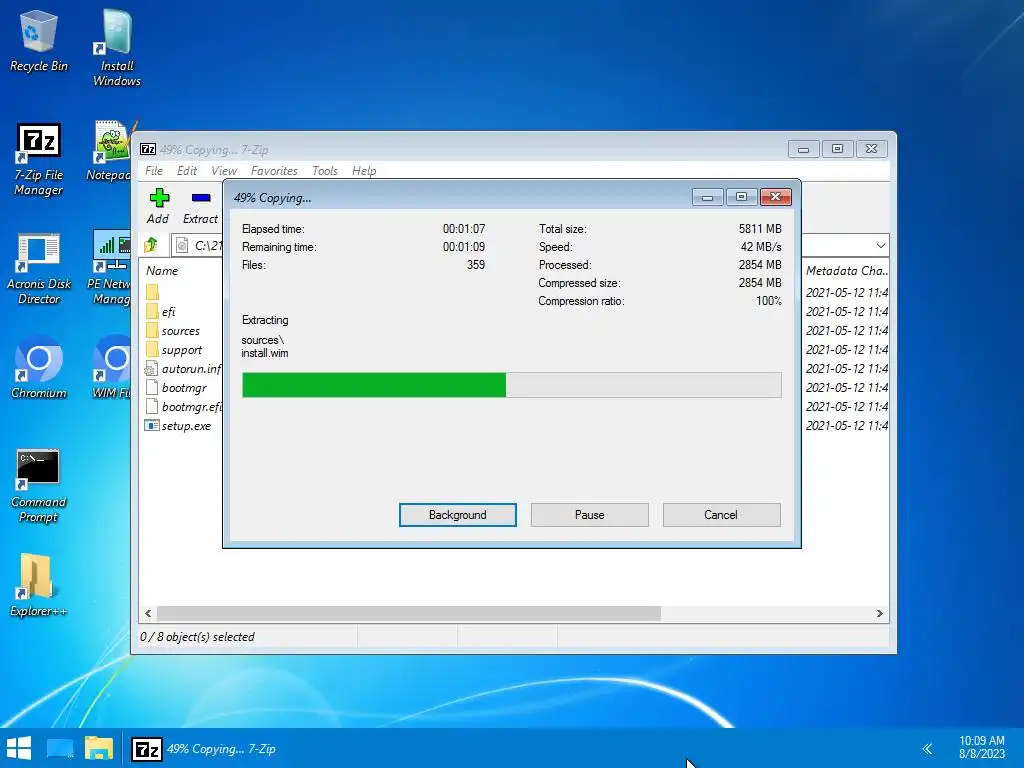Pause the copying operation

point(590,515)
